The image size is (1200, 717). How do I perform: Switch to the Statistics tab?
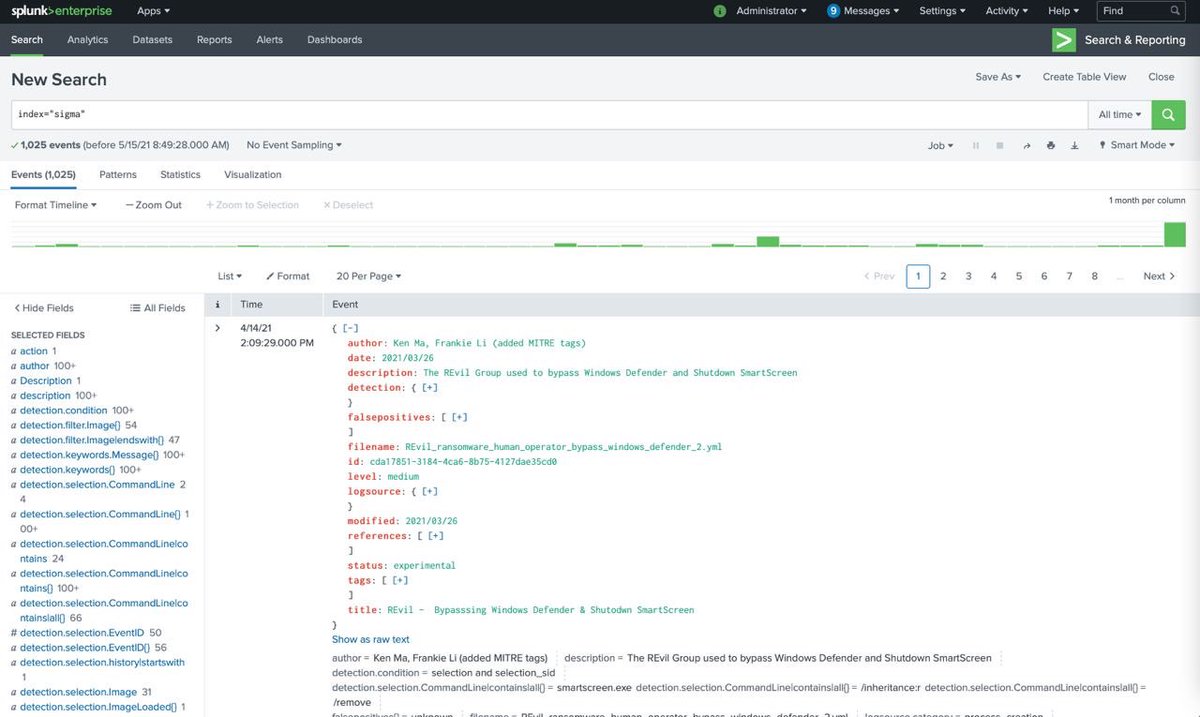pyautogui.click(x=180, y=173)
